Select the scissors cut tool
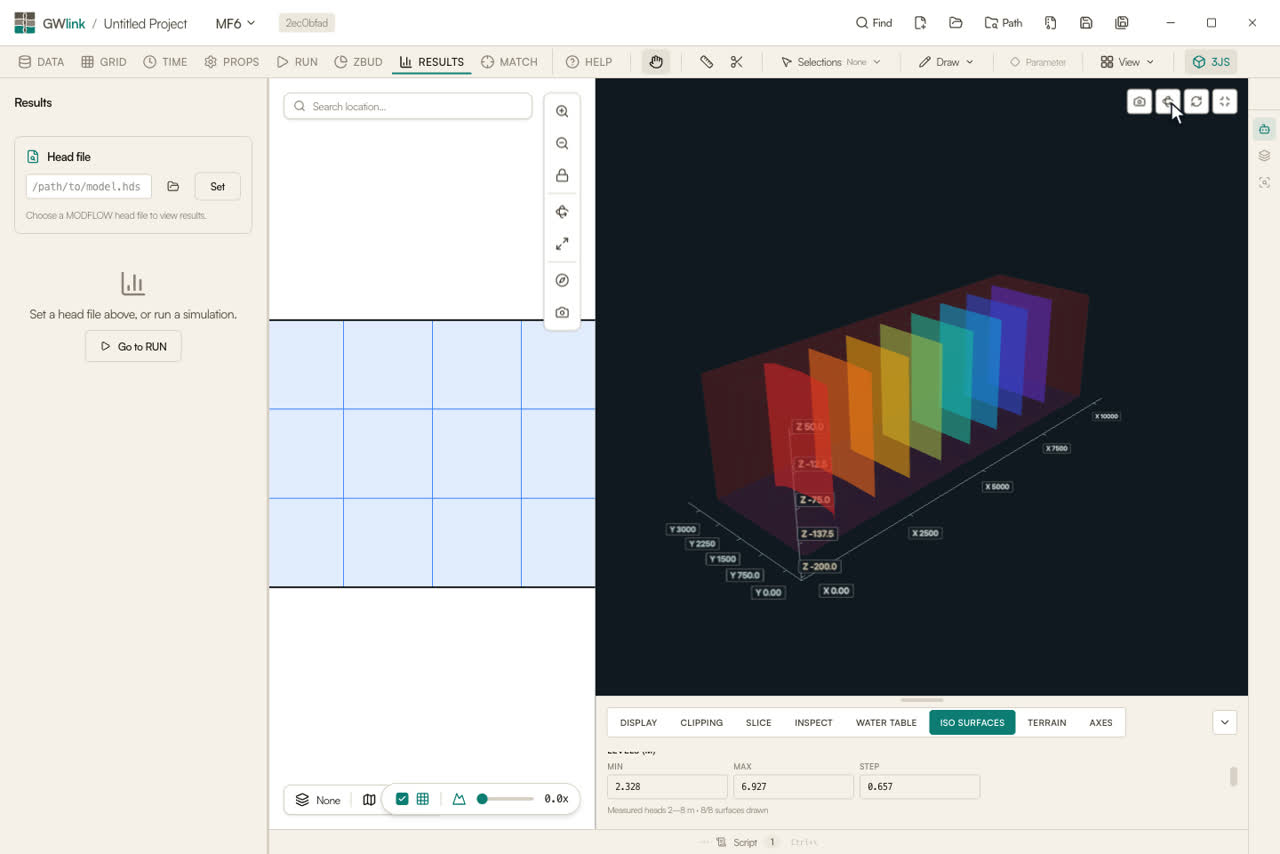 click(737, 62)
